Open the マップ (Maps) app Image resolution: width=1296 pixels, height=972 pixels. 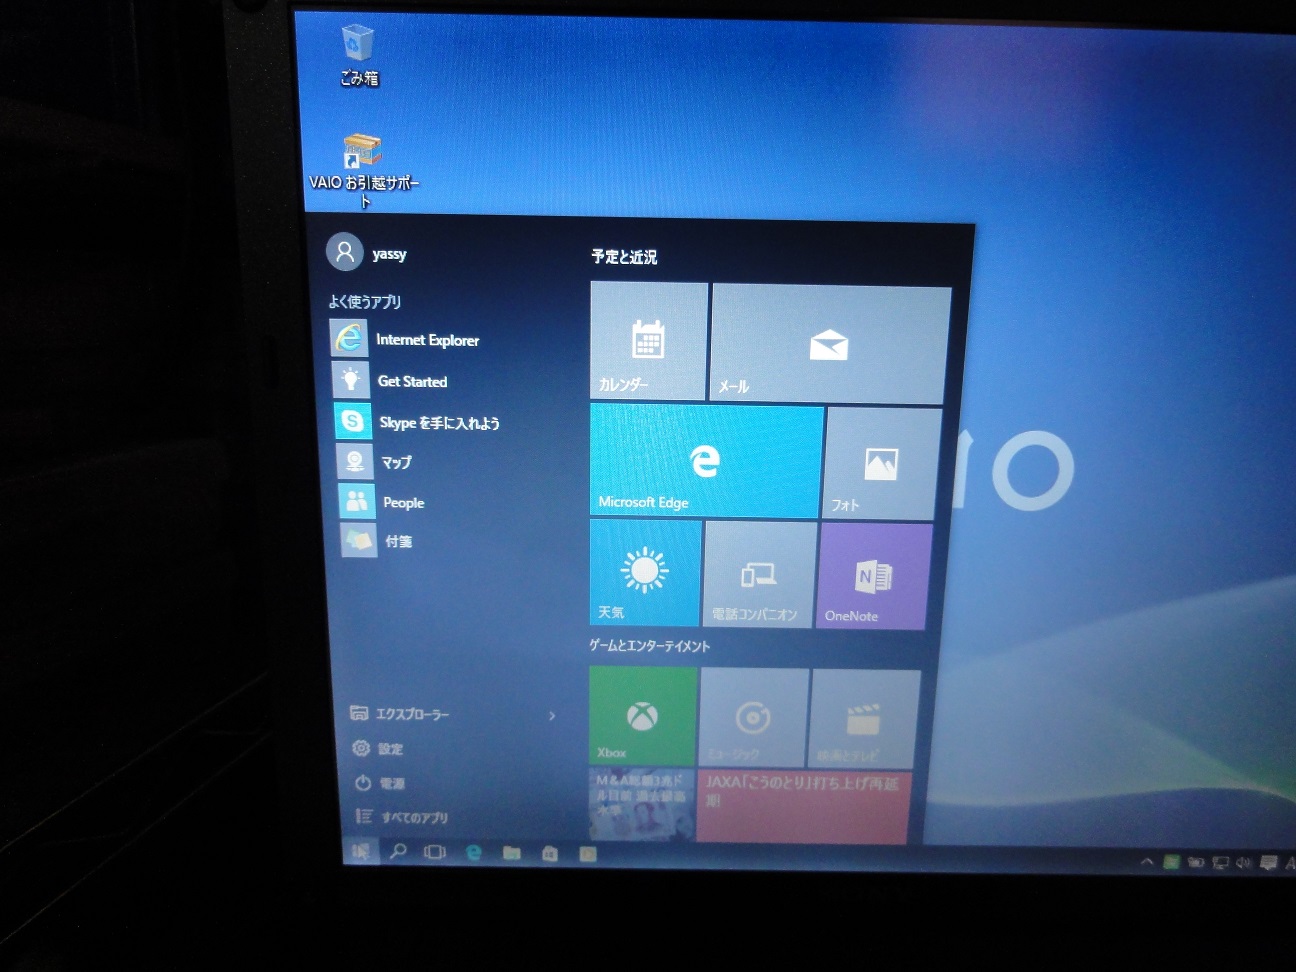coord(374,462)
